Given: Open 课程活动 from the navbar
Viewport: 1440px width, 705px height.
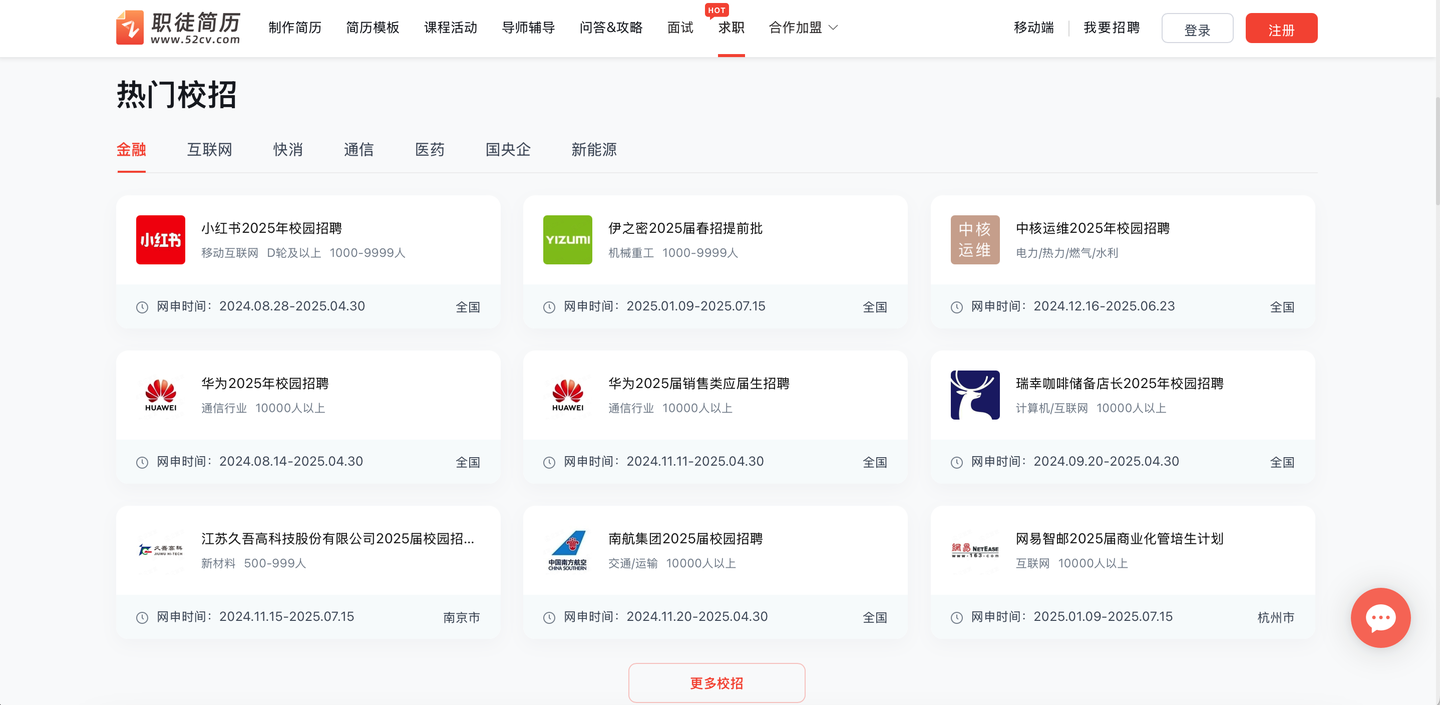Looking at the screenshot, I should click(x=451, y=28).
